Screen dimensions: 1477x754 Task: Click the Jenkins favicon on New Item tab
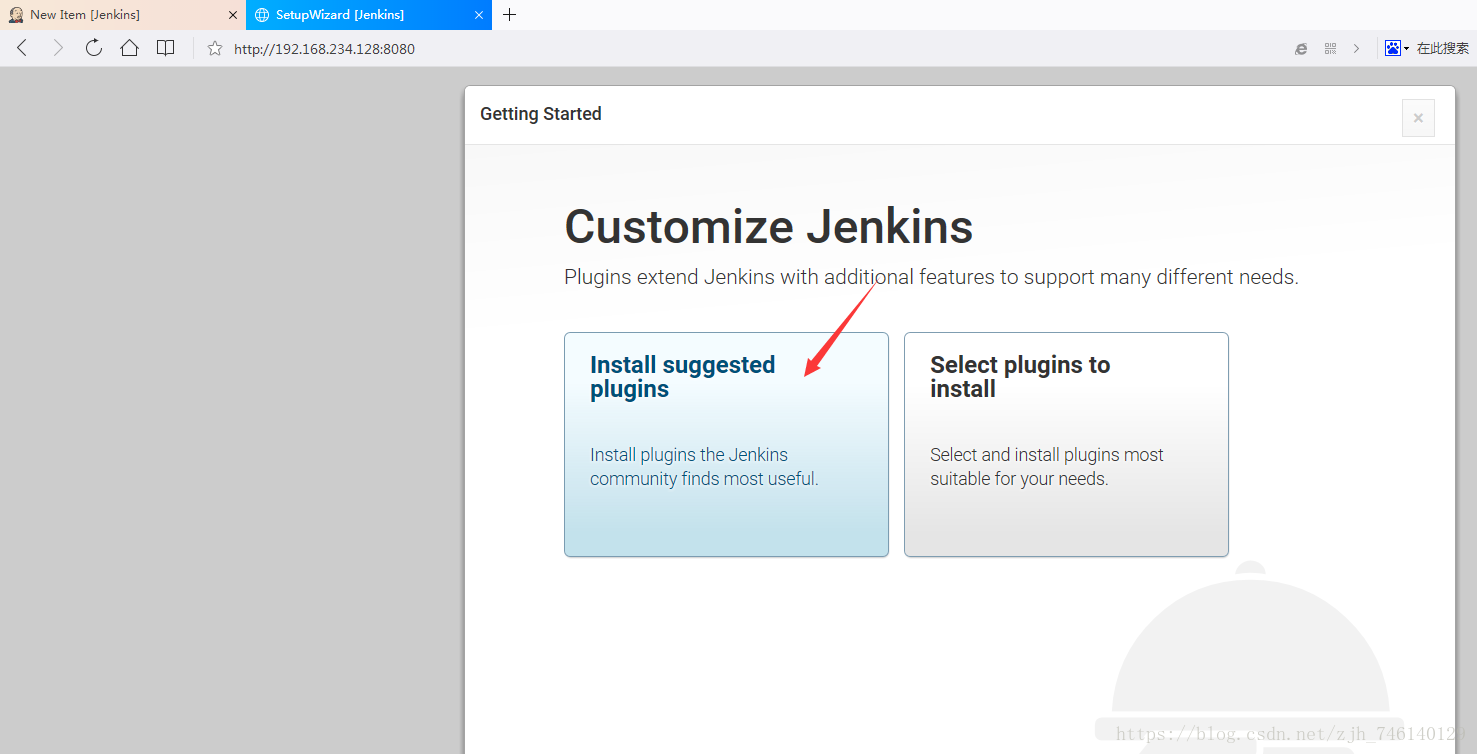16,15
